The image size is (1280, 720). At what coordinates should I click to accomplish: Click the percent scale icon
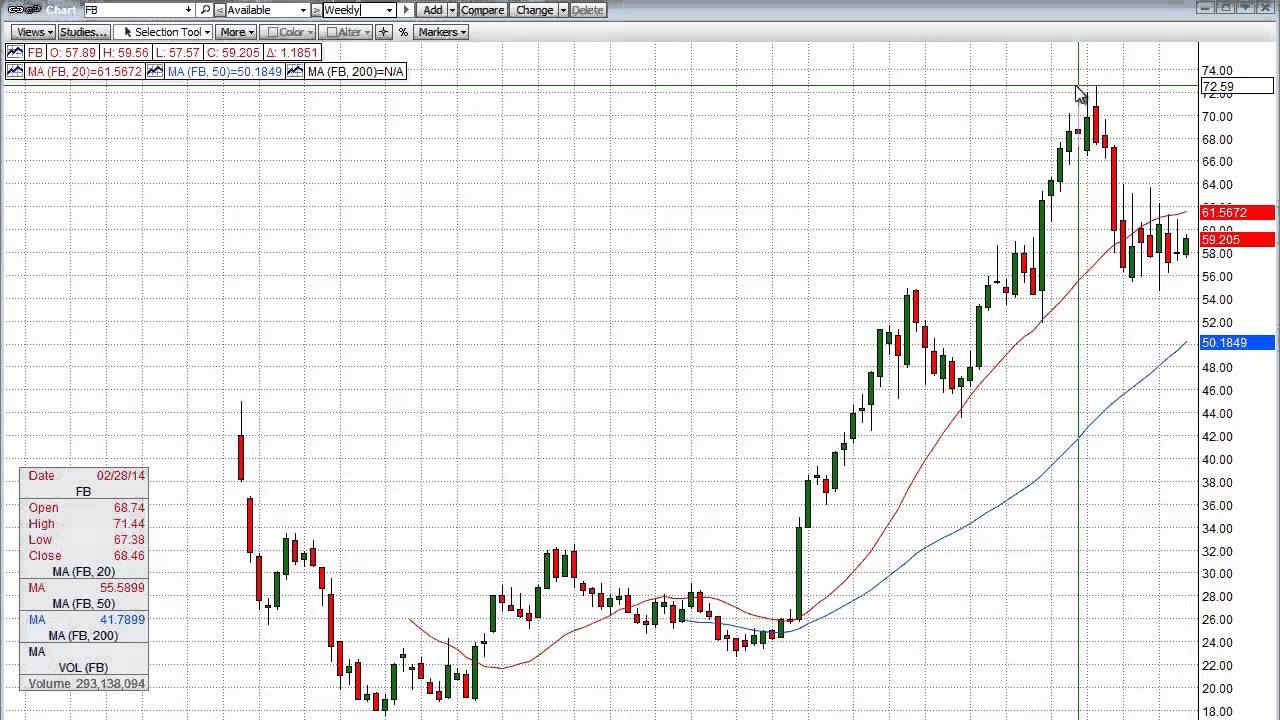tap(403, 32)
